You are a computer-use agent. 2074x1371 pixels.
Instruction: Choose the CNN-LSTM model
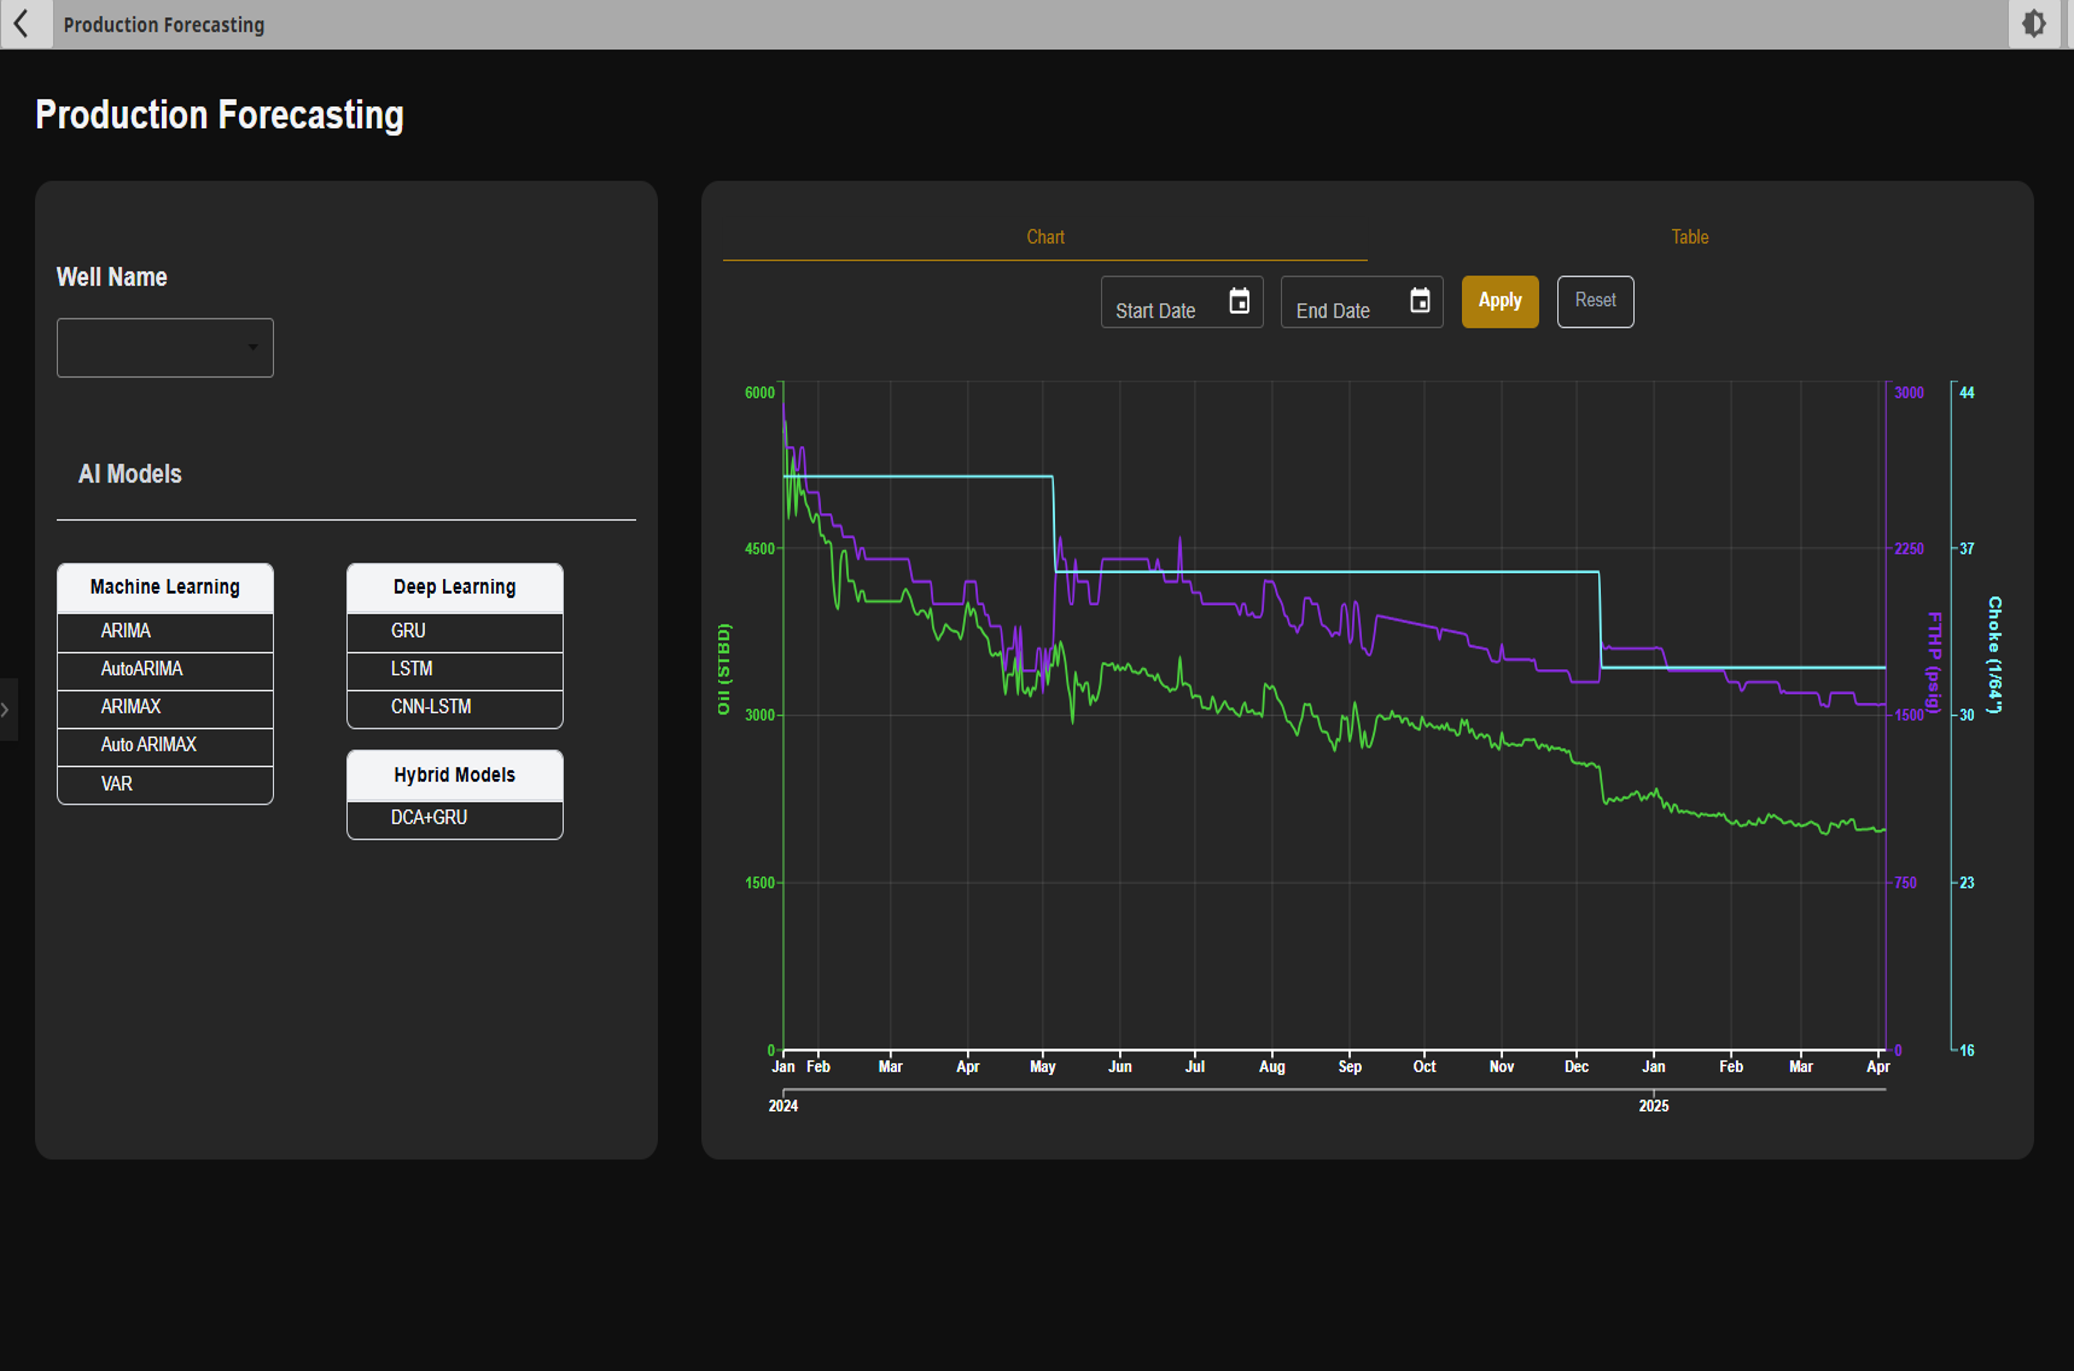455,707
